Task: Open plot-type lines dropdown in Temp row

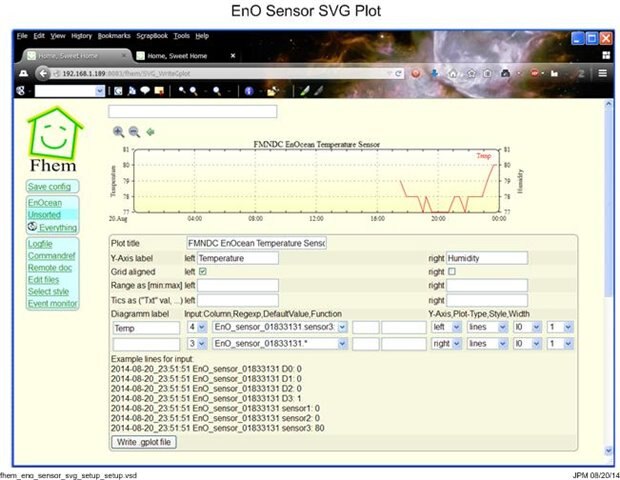Action: coord(487,327)
